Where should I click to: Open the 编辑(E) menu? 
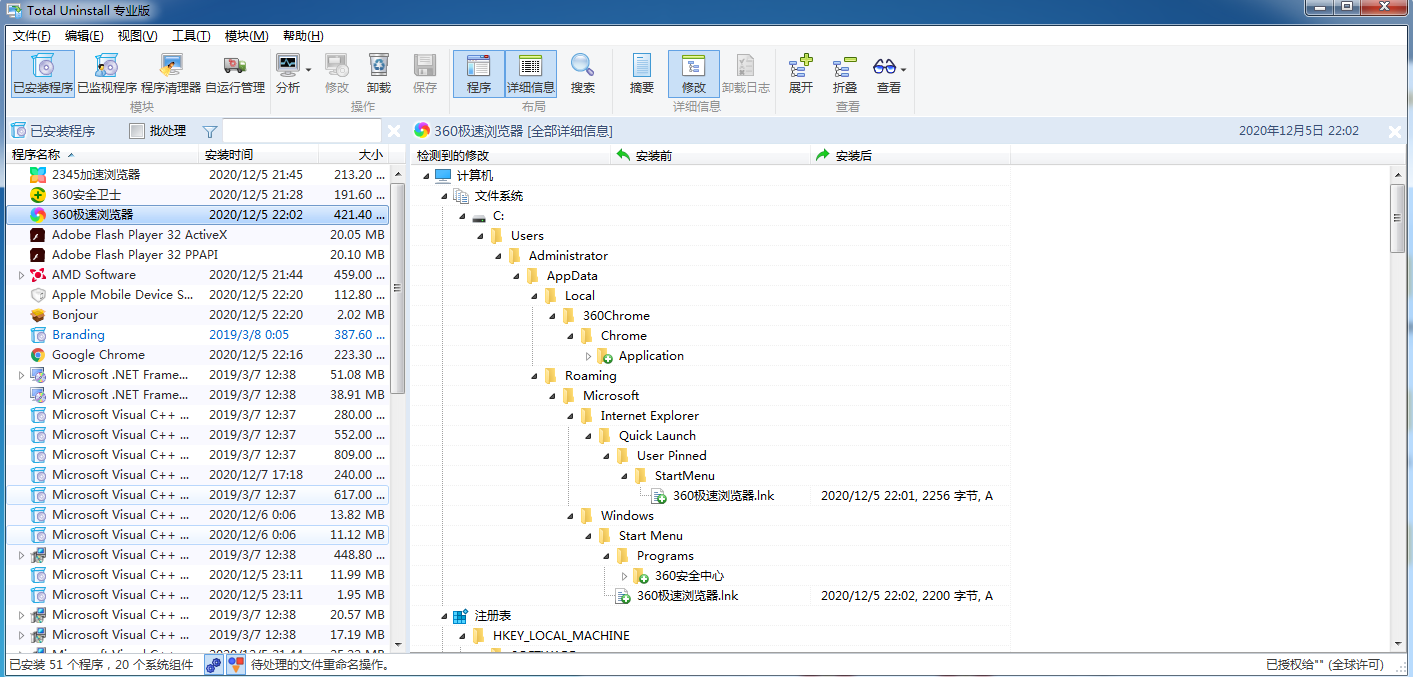[84, 36]
